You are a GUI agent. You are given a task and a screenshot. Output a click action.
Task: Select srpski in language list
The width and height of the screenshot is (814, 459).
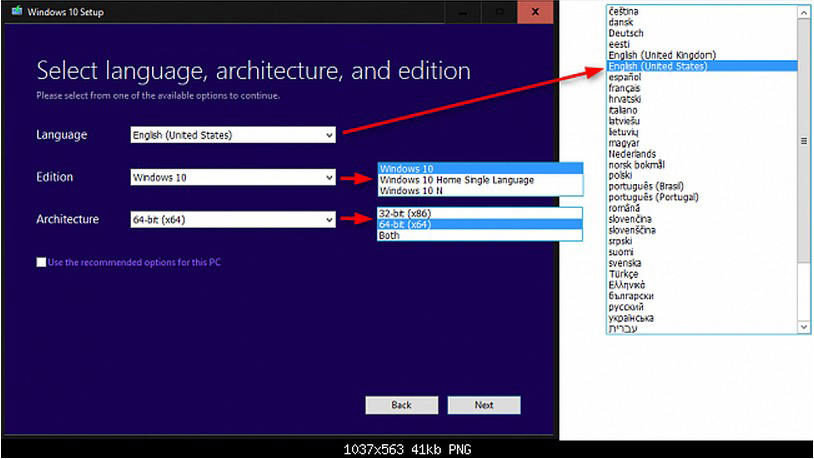click(x=702, y=241)
